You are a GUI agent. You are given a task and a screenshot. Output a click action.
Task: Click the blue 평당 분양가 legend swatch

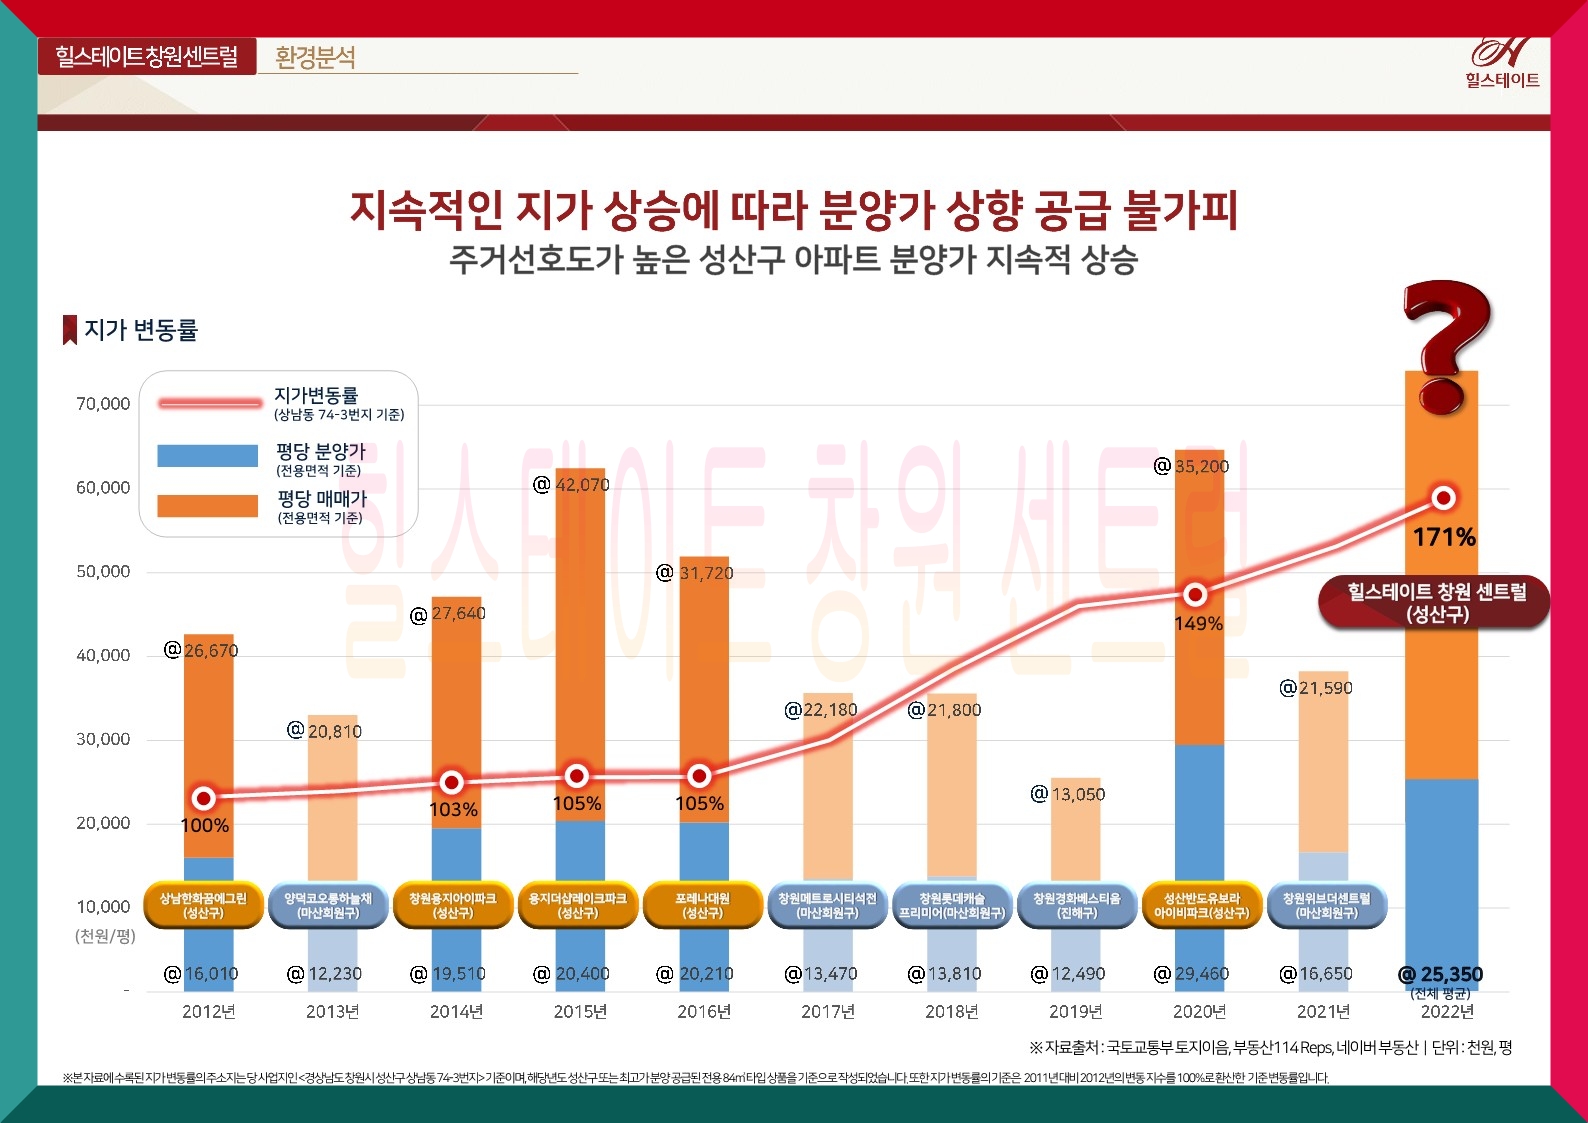(x=208, y=456)
